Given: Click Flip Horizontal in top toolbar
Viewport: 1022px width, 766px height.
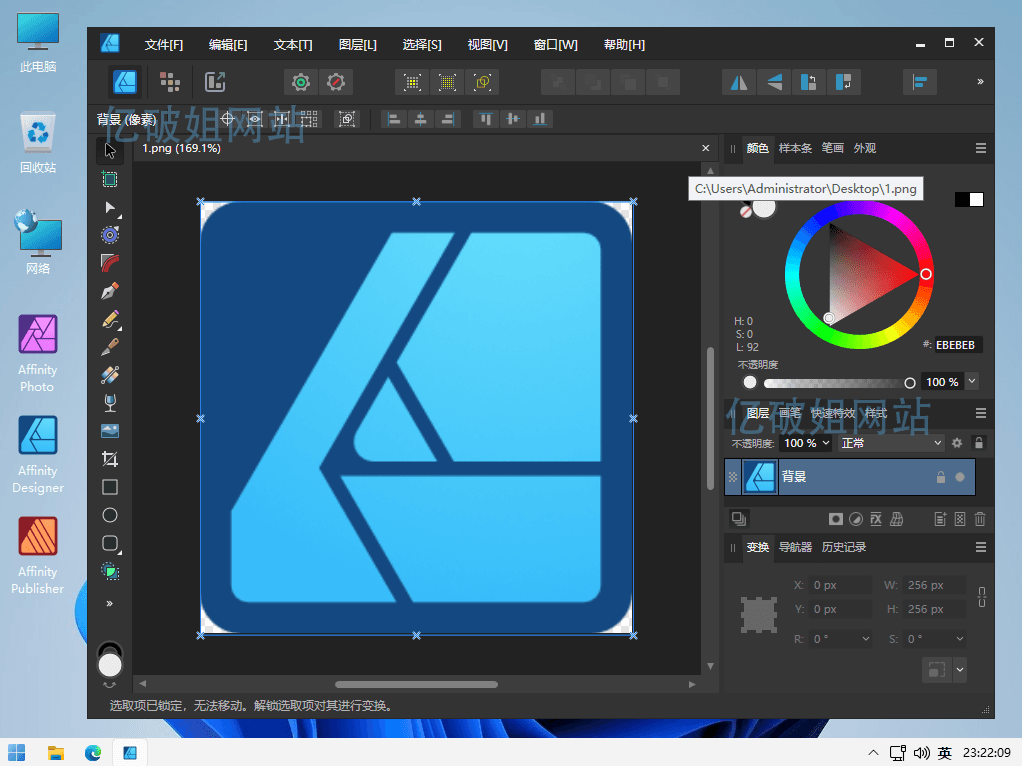Looking at the screenshot, I should coord(739,82).
